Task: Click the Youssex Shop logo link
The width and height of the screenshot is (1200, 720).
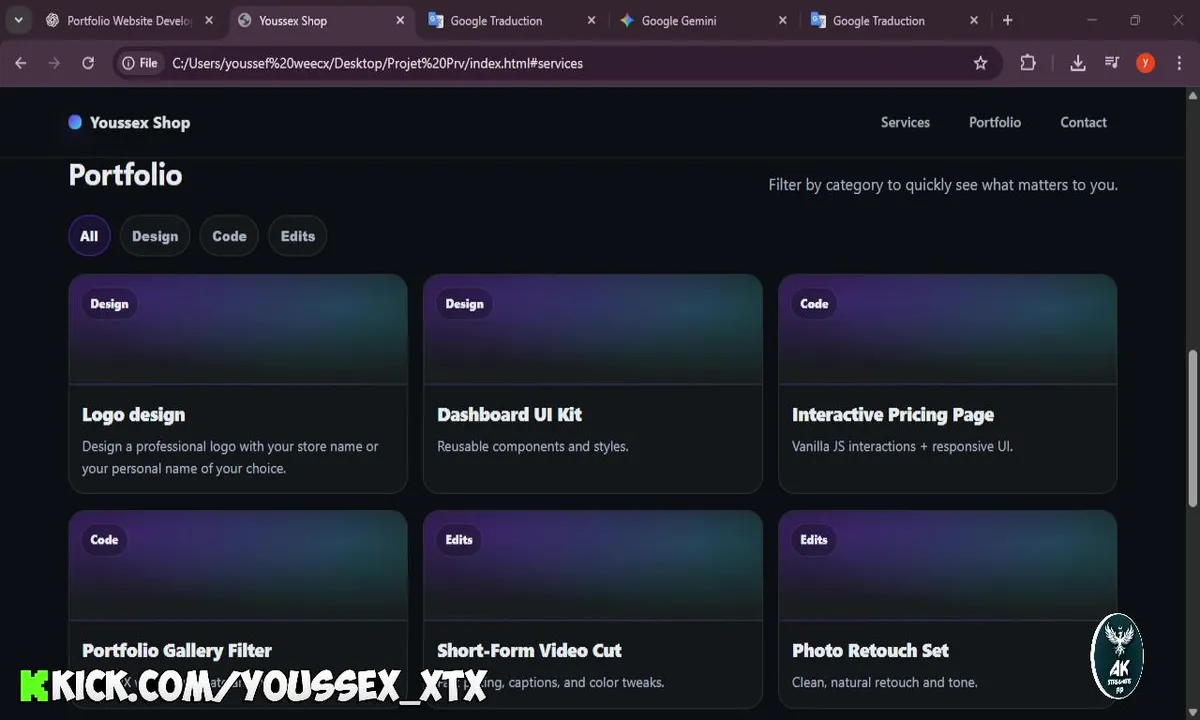Action: tap(129, 122)
